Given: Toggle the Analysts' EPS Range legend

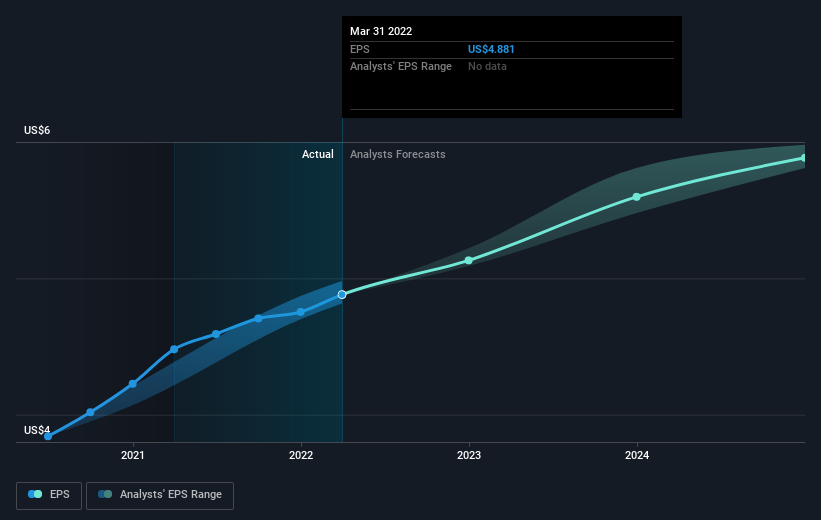Looking at the screenshot, I should pyautogui.click(x=160, y=495).
